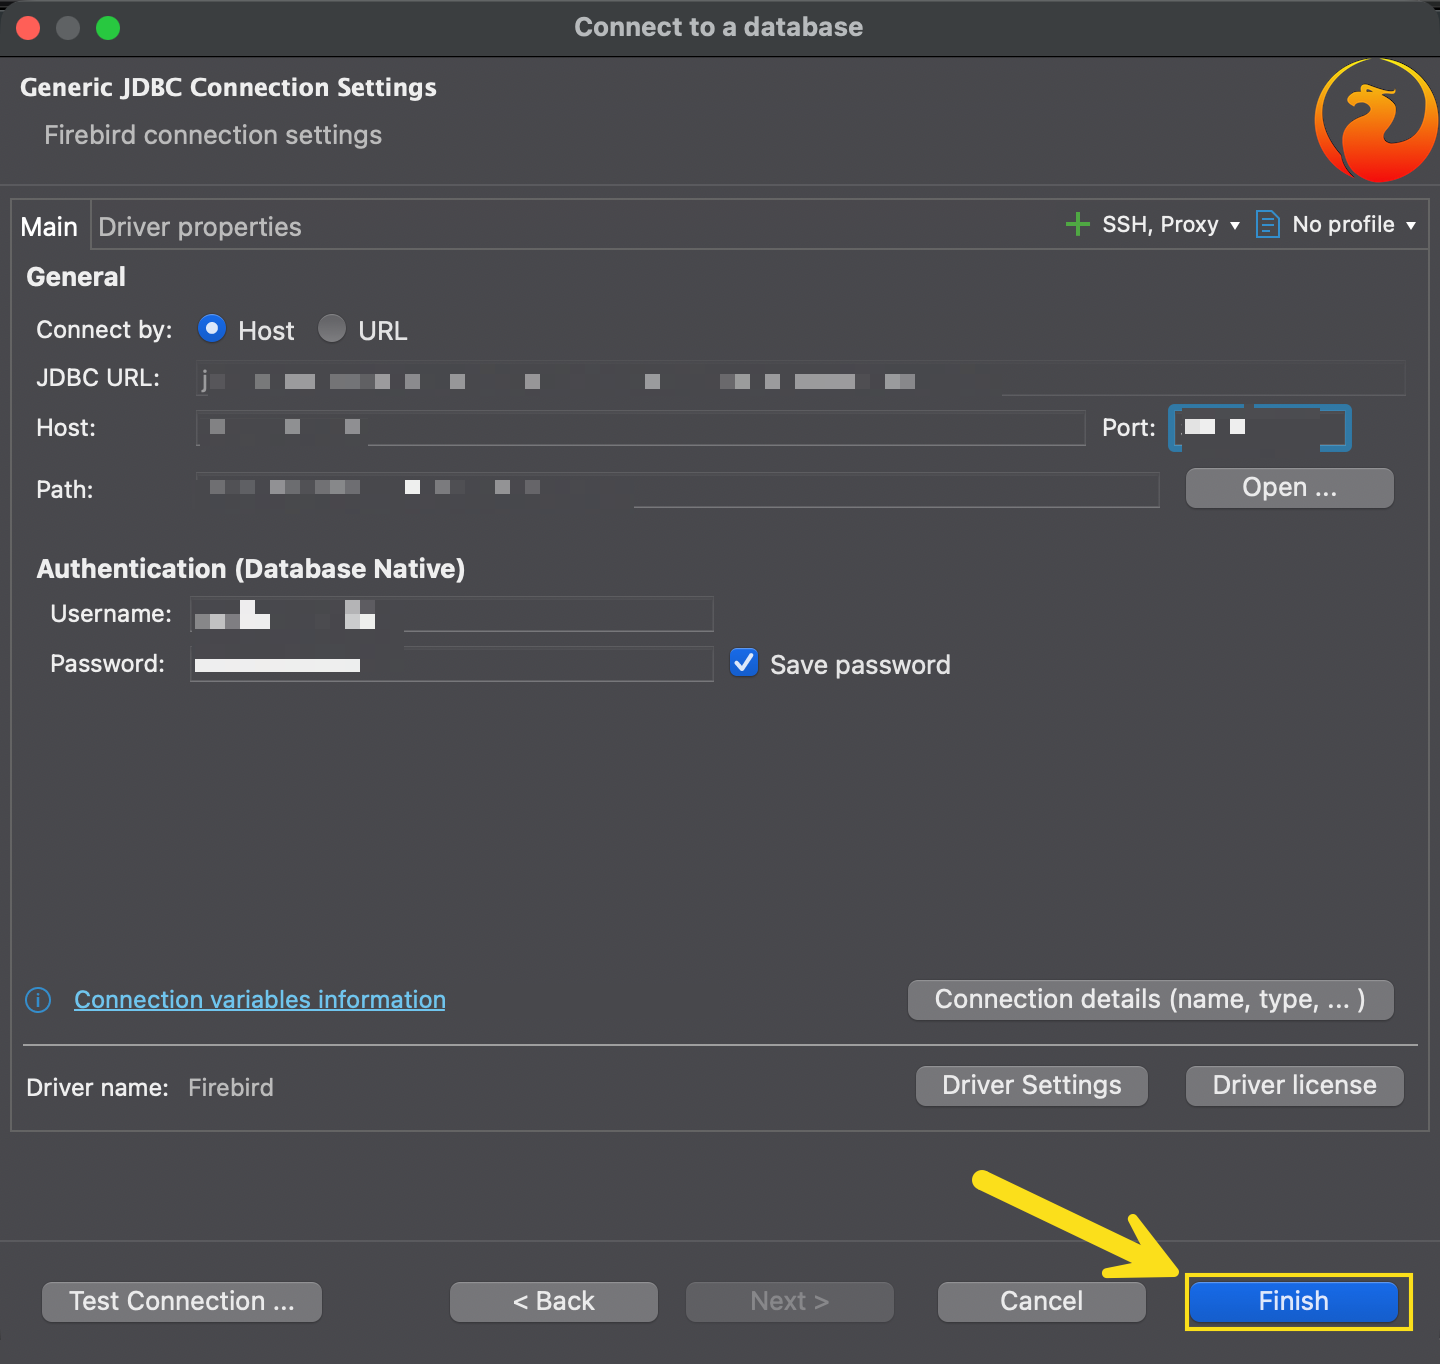The width and height of the screenshot is (1440, 1364).
Task: Select the URL connect-by option
Action: (x=332, y=329)
